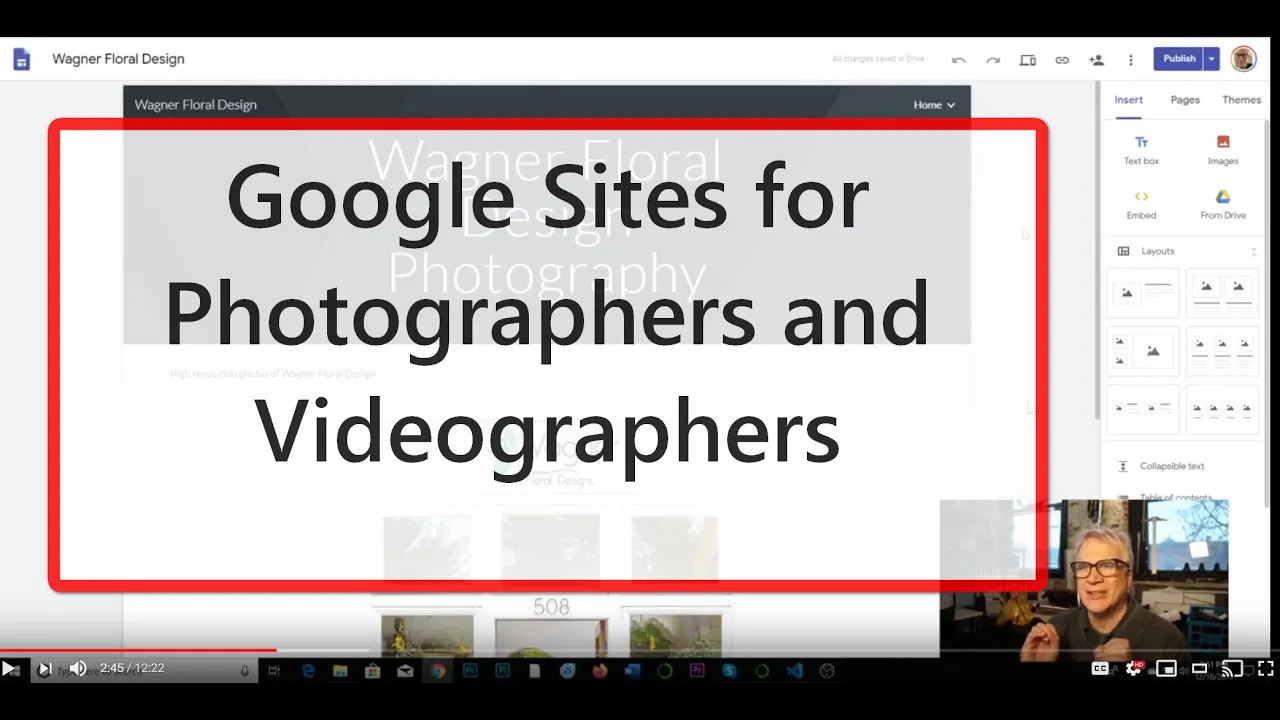Switch the video to miniplayer
The width and height of the screenshot is (1280, 720).
1166,669
